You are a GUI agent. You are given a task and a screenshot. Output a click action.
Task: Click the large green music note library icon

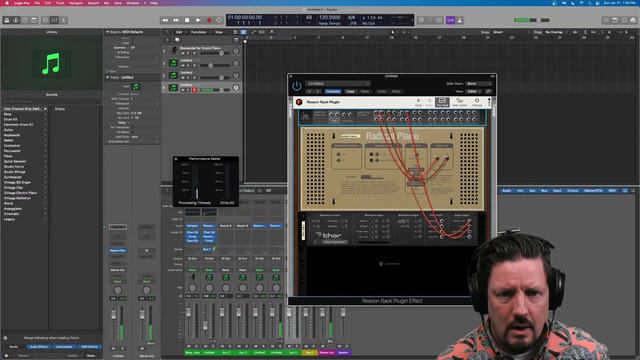(x=51, y=64)
